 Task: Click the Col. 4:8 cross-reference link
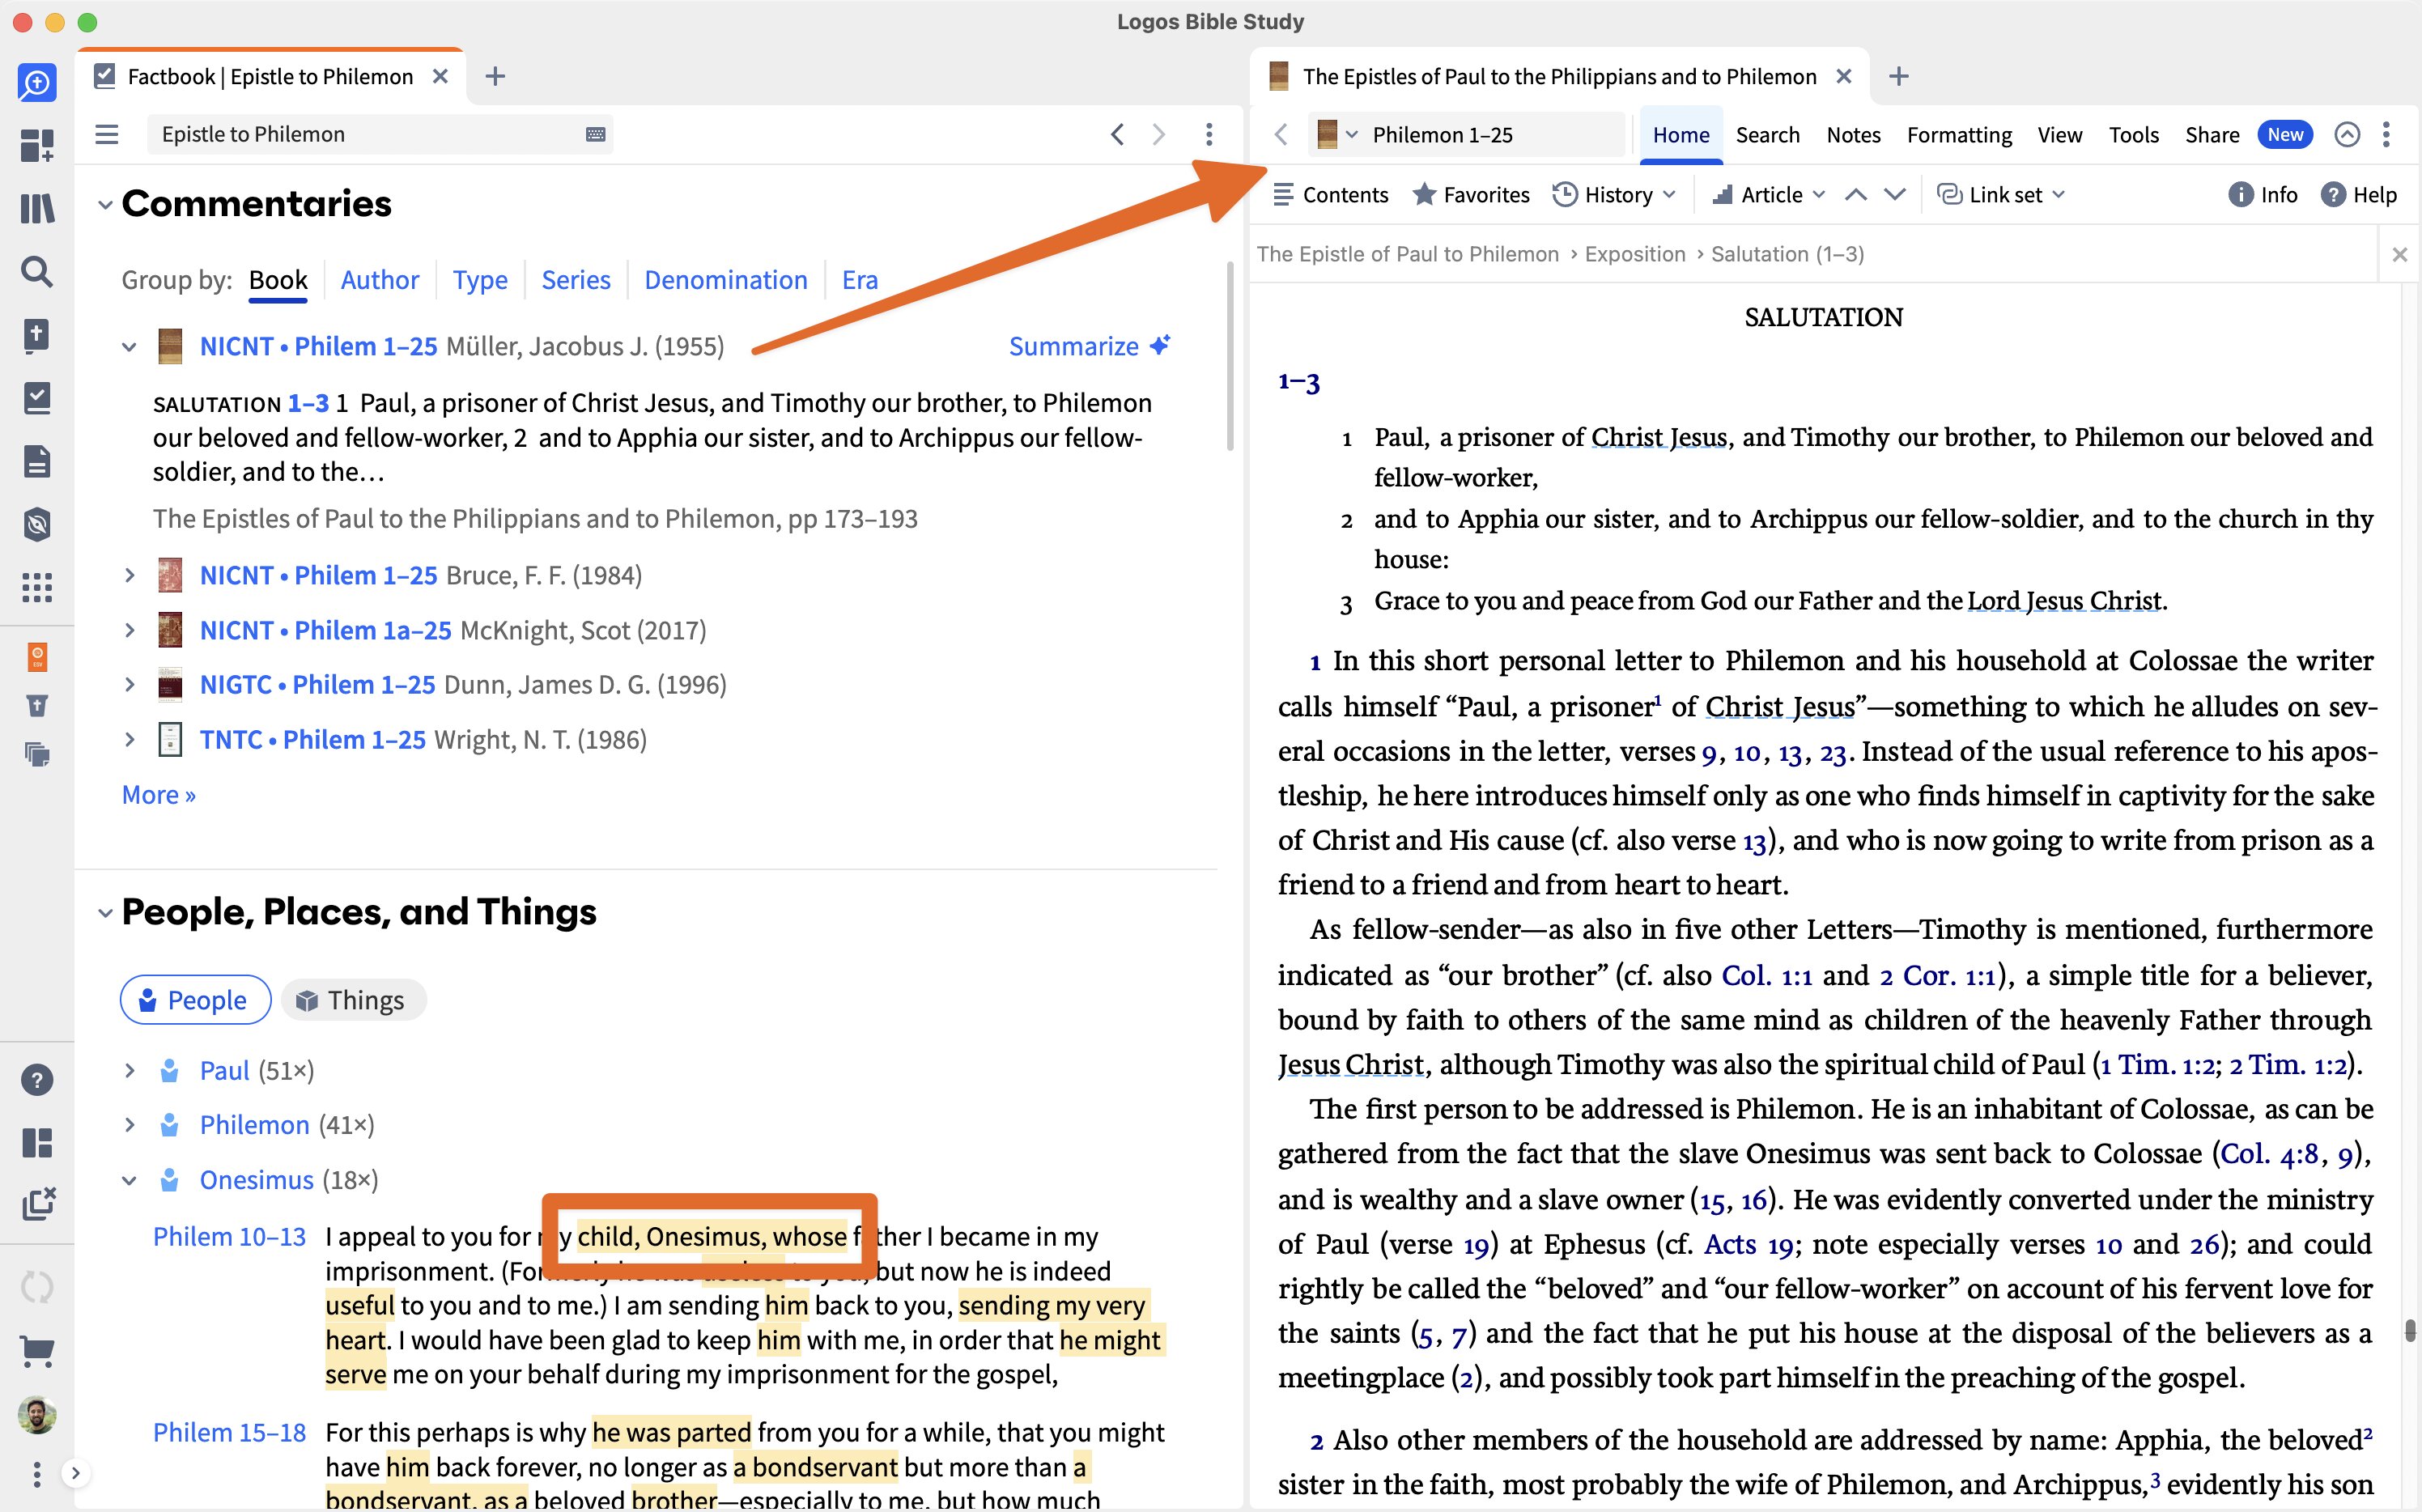coord(2268,1154)
